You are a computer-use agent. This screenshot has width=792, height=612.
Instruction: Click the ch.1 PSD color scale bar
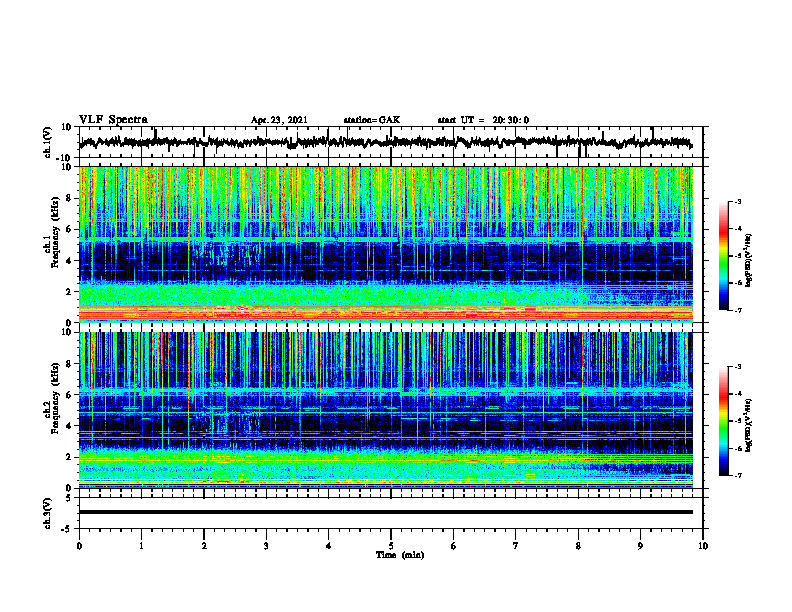tap(724, 256)
